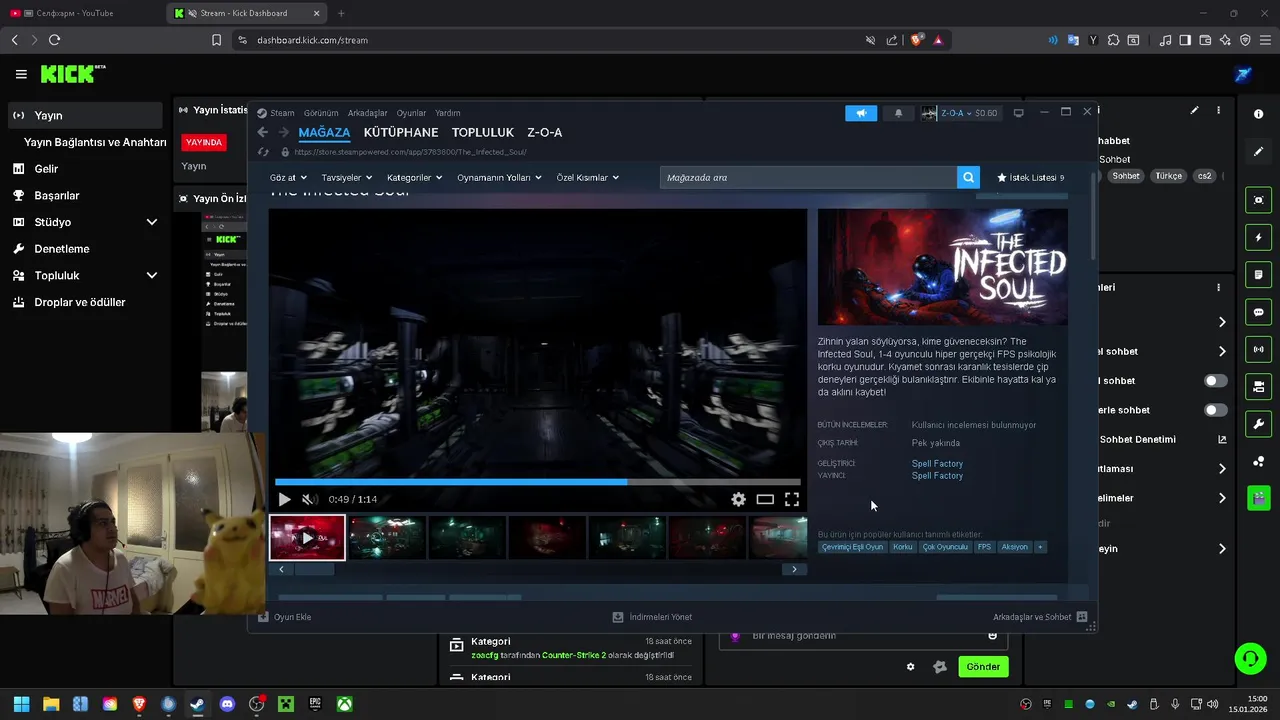Screen dimensions: 1280x720
Task: Toggle the lower chat switch in Kick settings
Action: click(x=1215, y=410)
